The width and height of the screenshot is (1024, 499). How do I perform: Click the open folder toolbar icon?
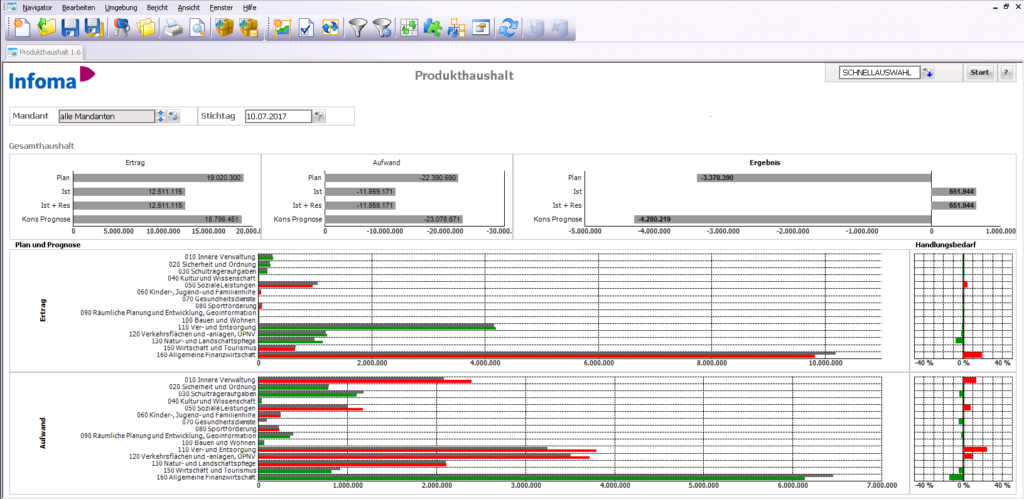pyautogui.click(x=46, y=27)
